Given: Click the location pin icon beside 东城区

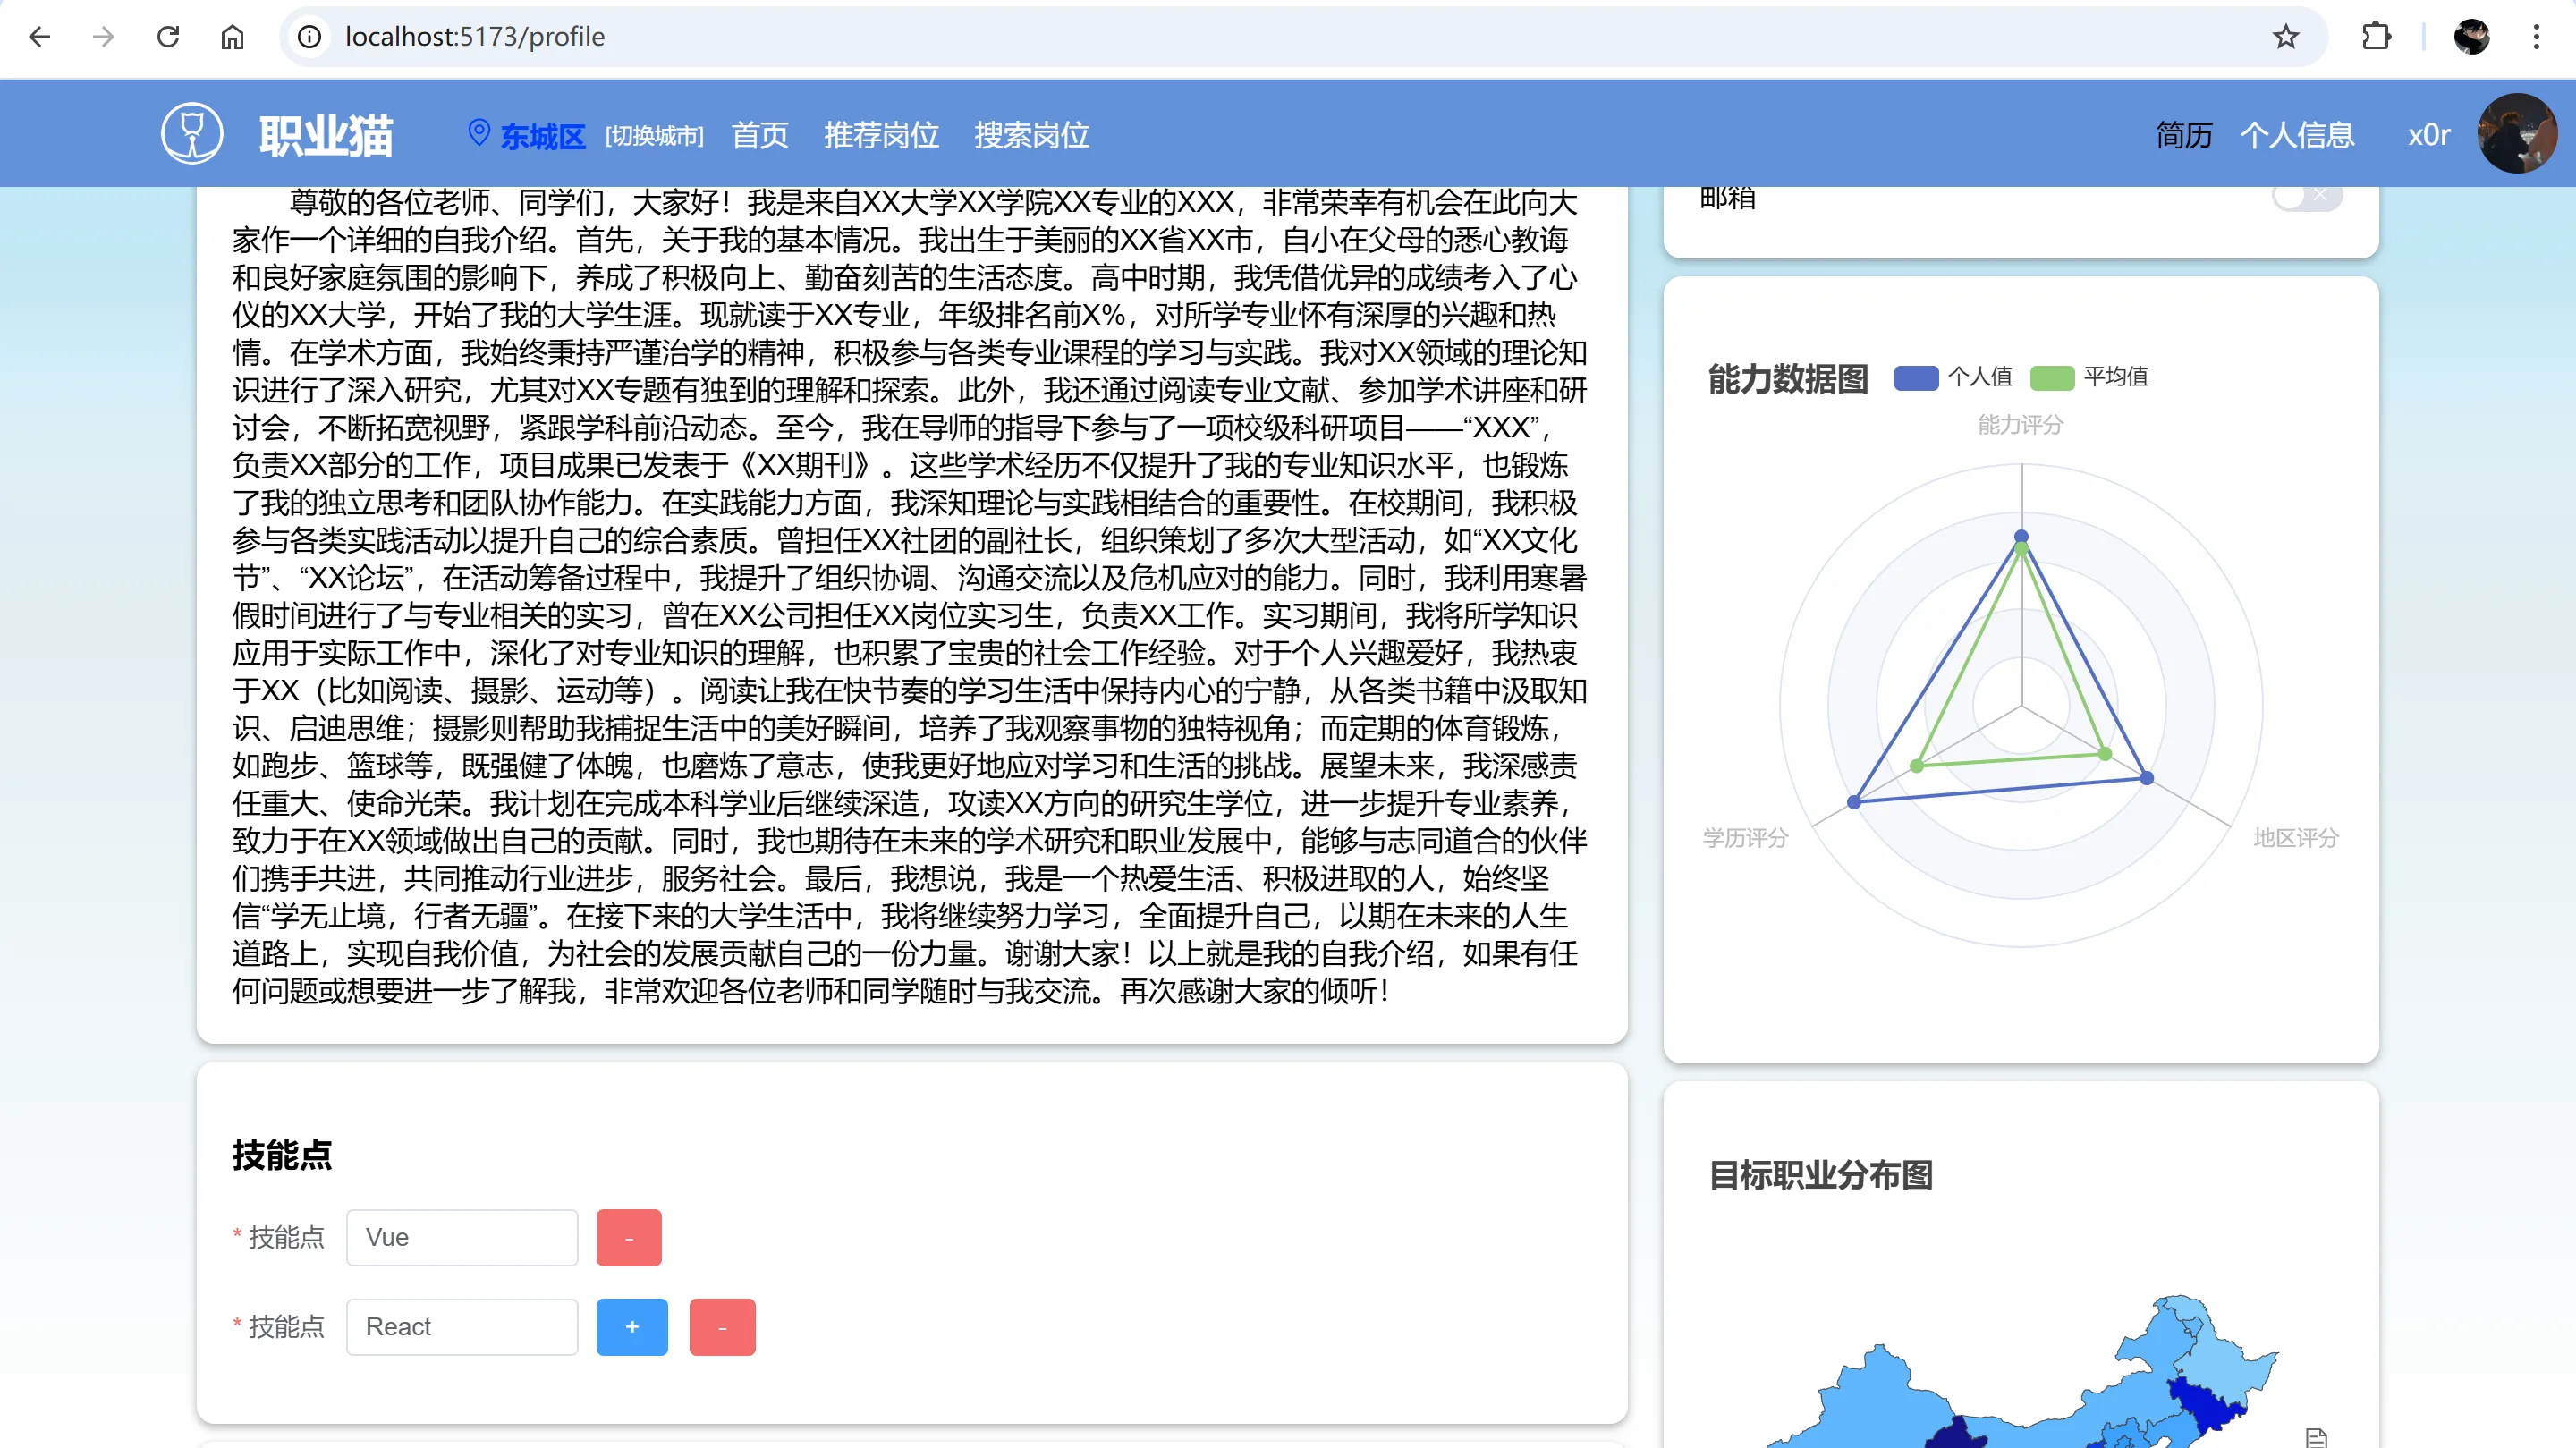Looking at the screenshot, I should point(479,133).
